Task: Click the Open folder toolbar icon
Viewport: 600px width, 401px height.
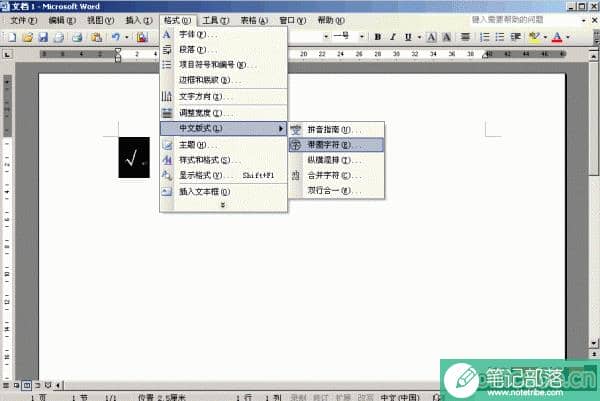Action: coord(28,37)
